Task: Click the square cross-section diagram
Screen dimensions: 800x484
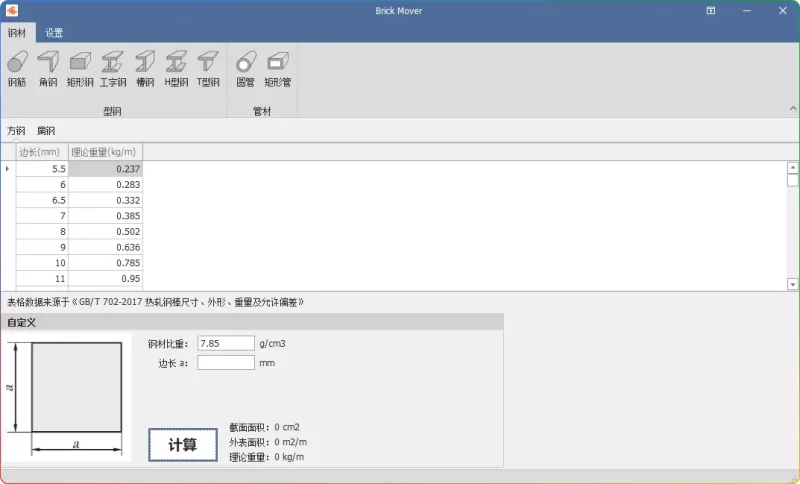Action: pyautogui.click(x=66, y=398)
